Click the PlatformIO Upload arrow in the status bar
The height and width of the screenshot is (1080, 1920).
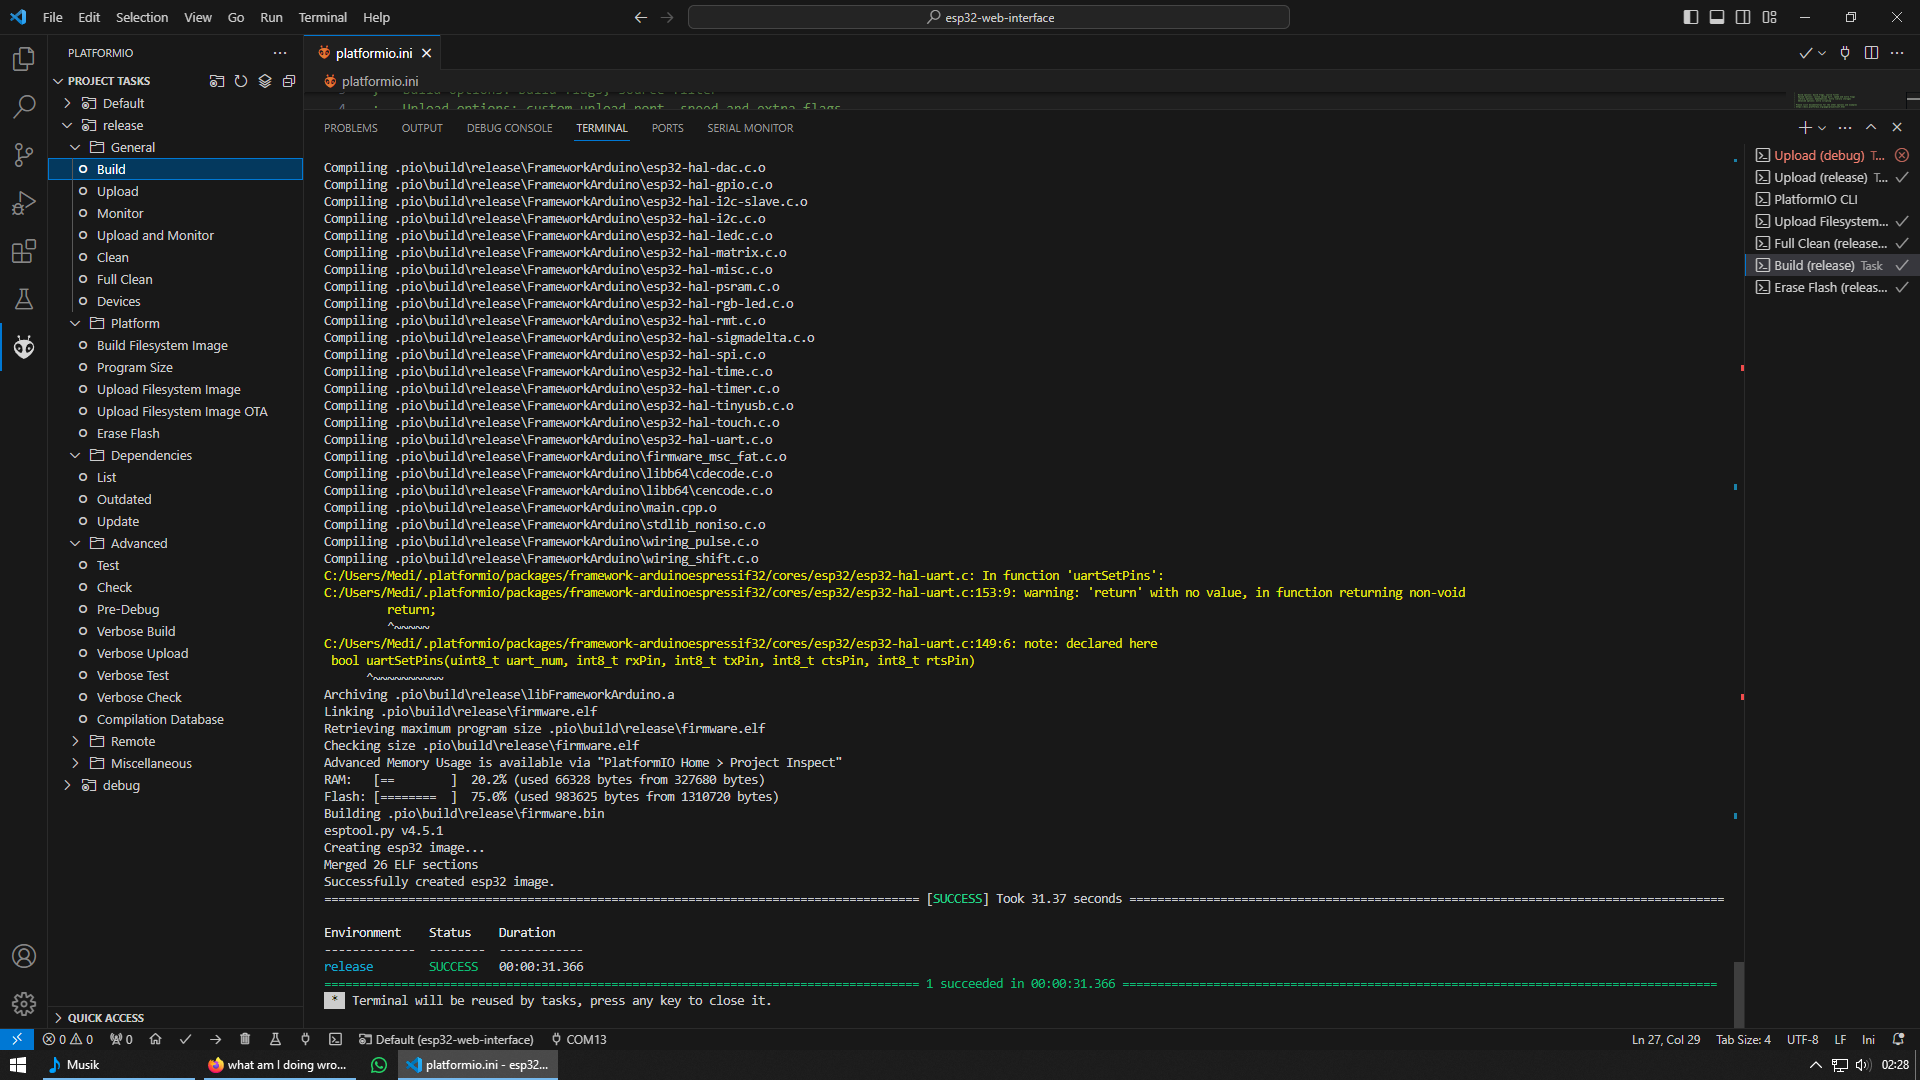point(215,1039)
